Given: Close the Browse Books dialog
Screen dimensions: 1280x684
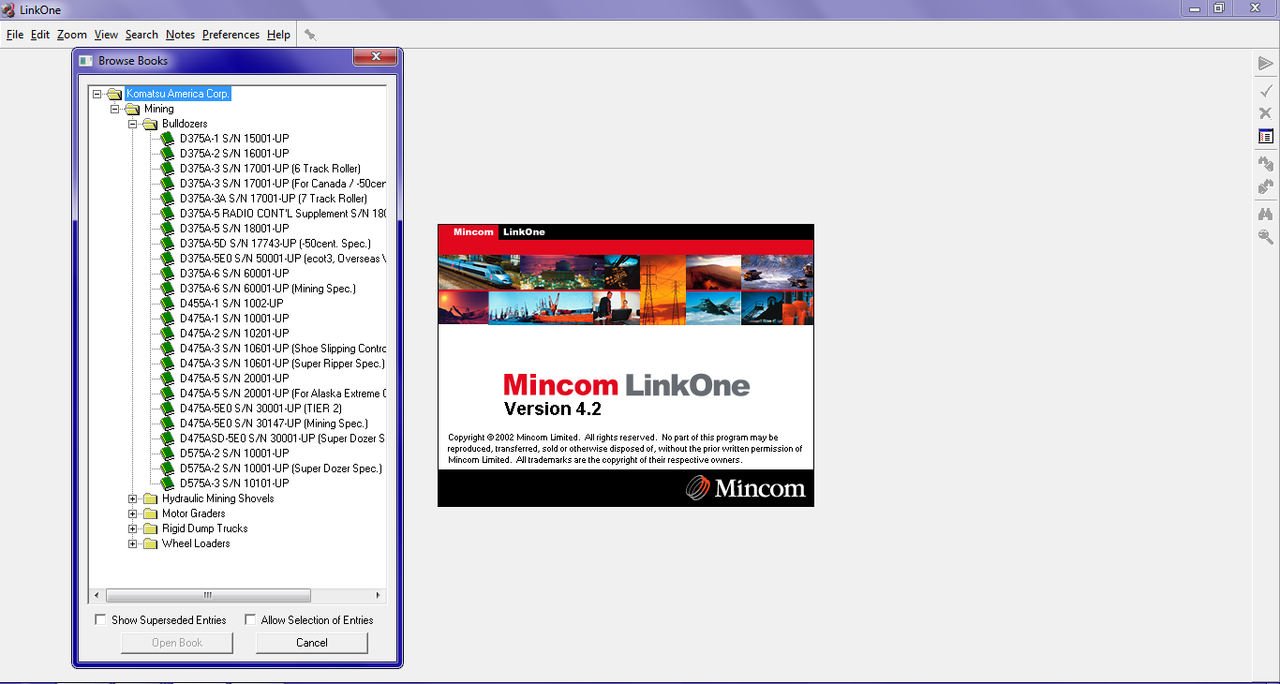Looking at the screenshot, I should click(x=375, y=58).
